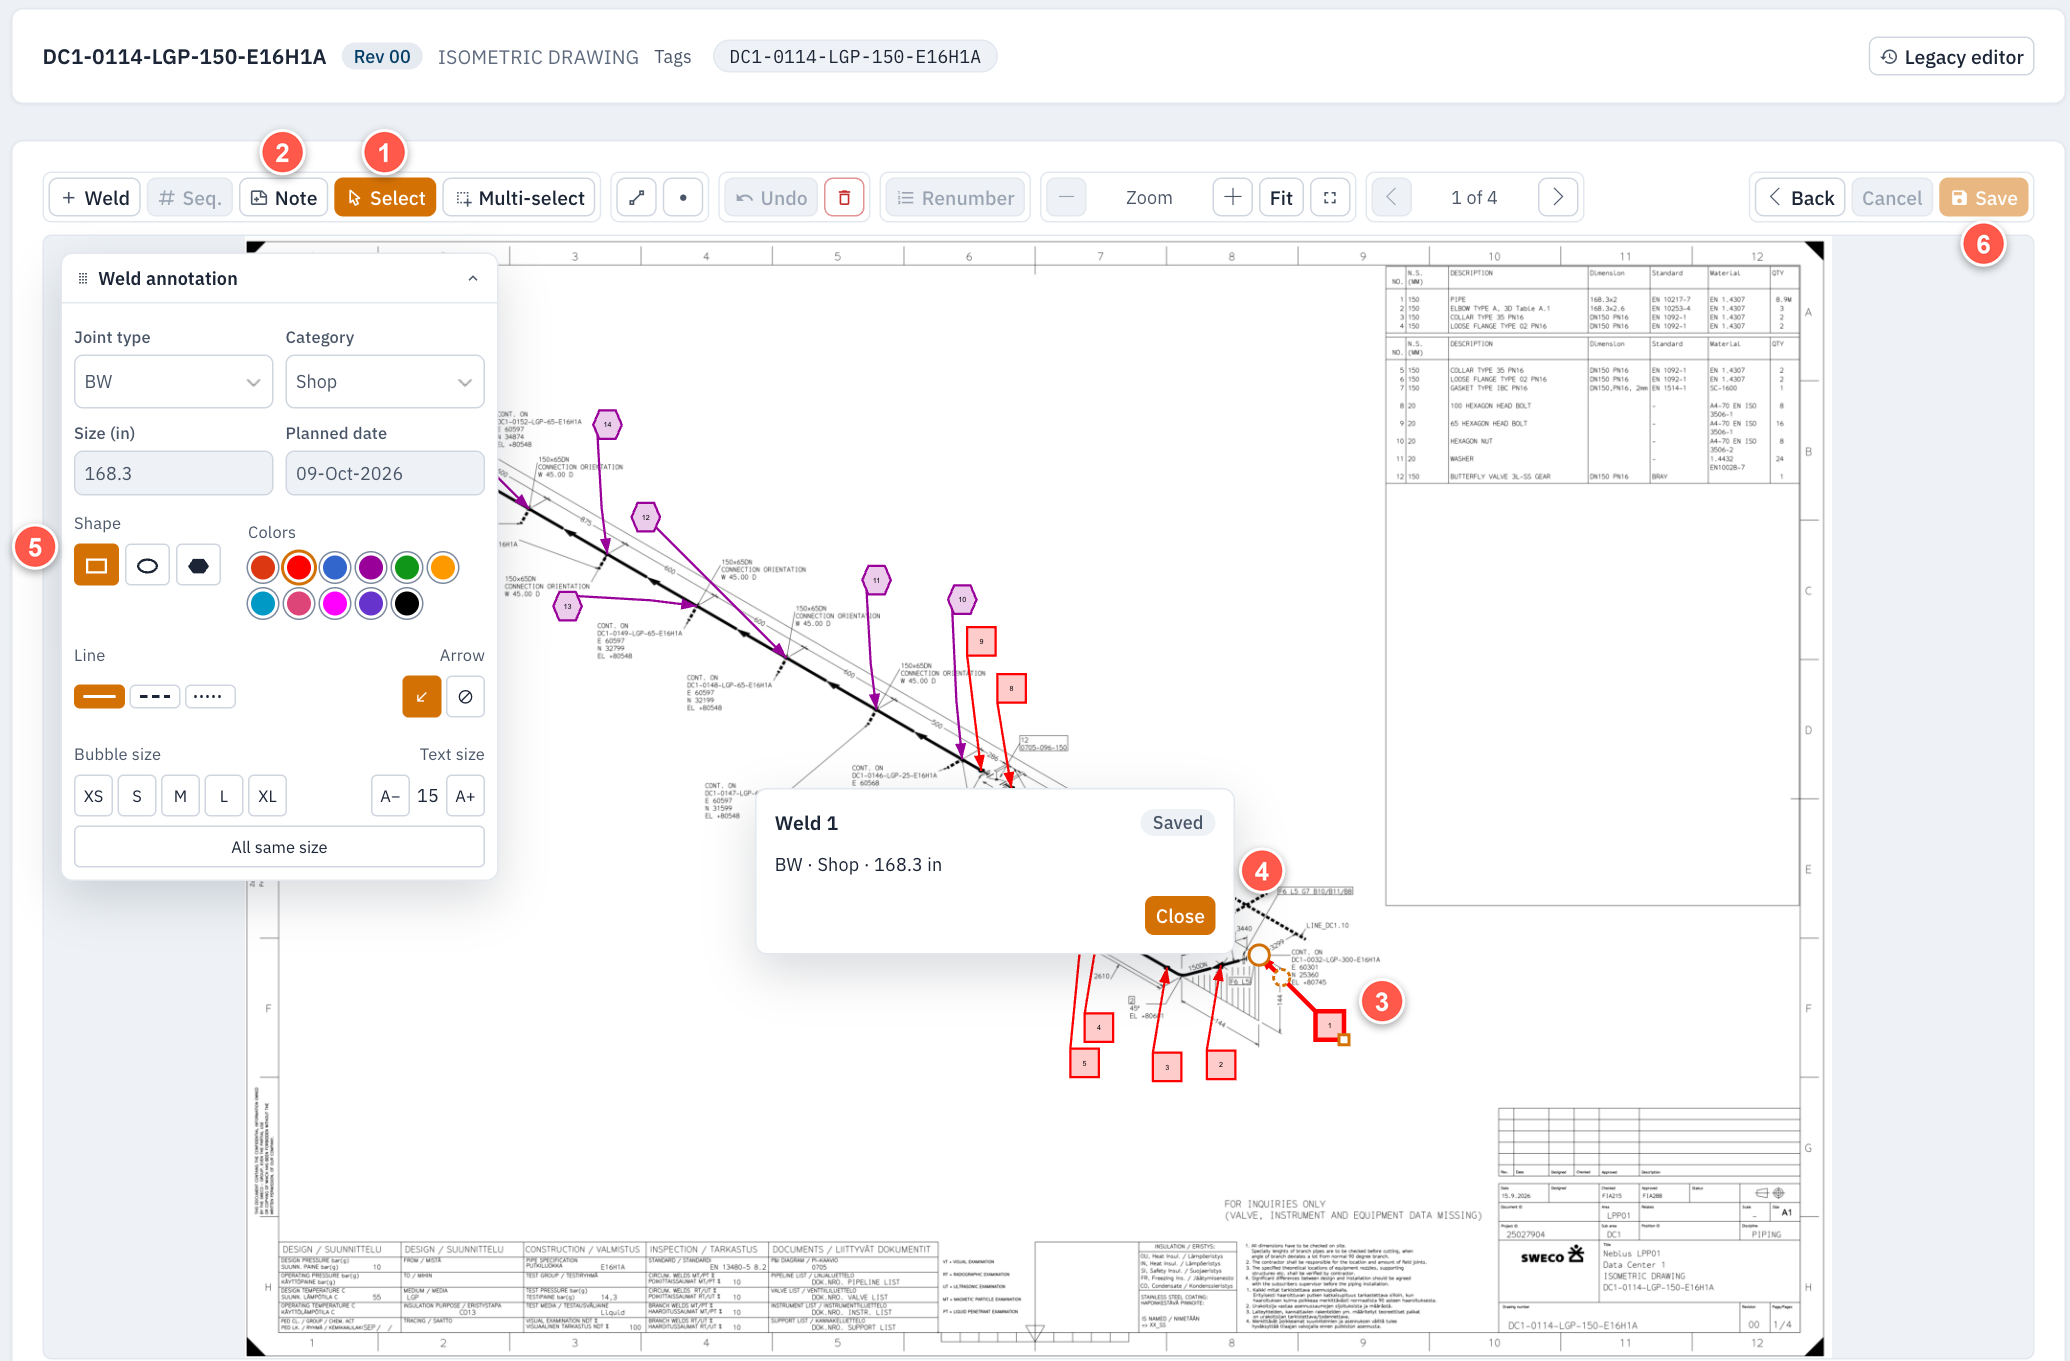Toggle fullscreen view icon
Viewport: 2070px width, 1361px height.
tap(1330, 198)
